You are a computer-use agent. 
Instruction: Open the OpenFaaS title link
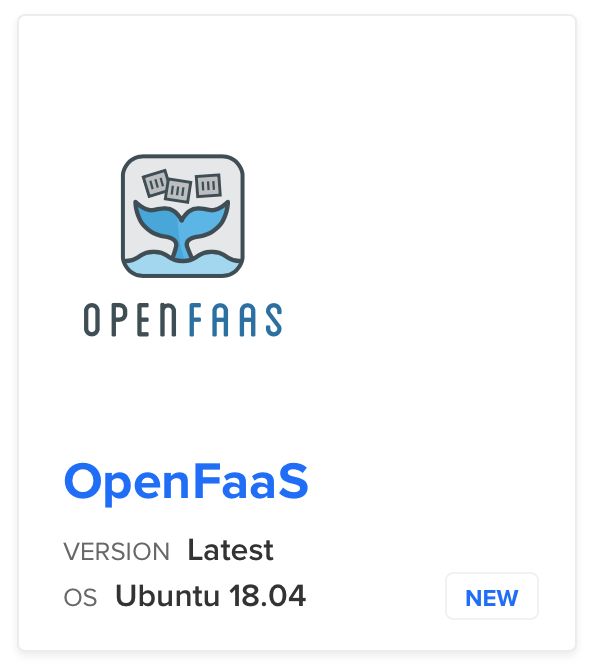click(x=186, y=482)
